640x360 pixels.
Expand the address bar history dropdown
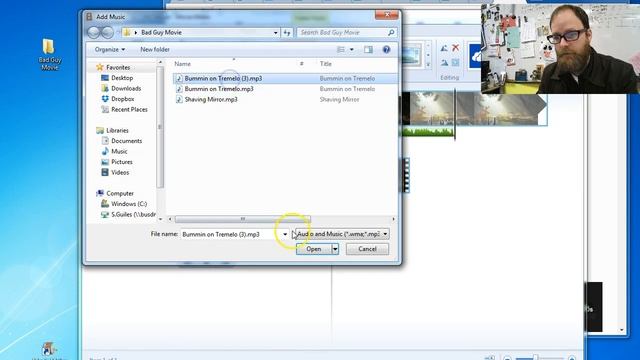click(276, 32)
